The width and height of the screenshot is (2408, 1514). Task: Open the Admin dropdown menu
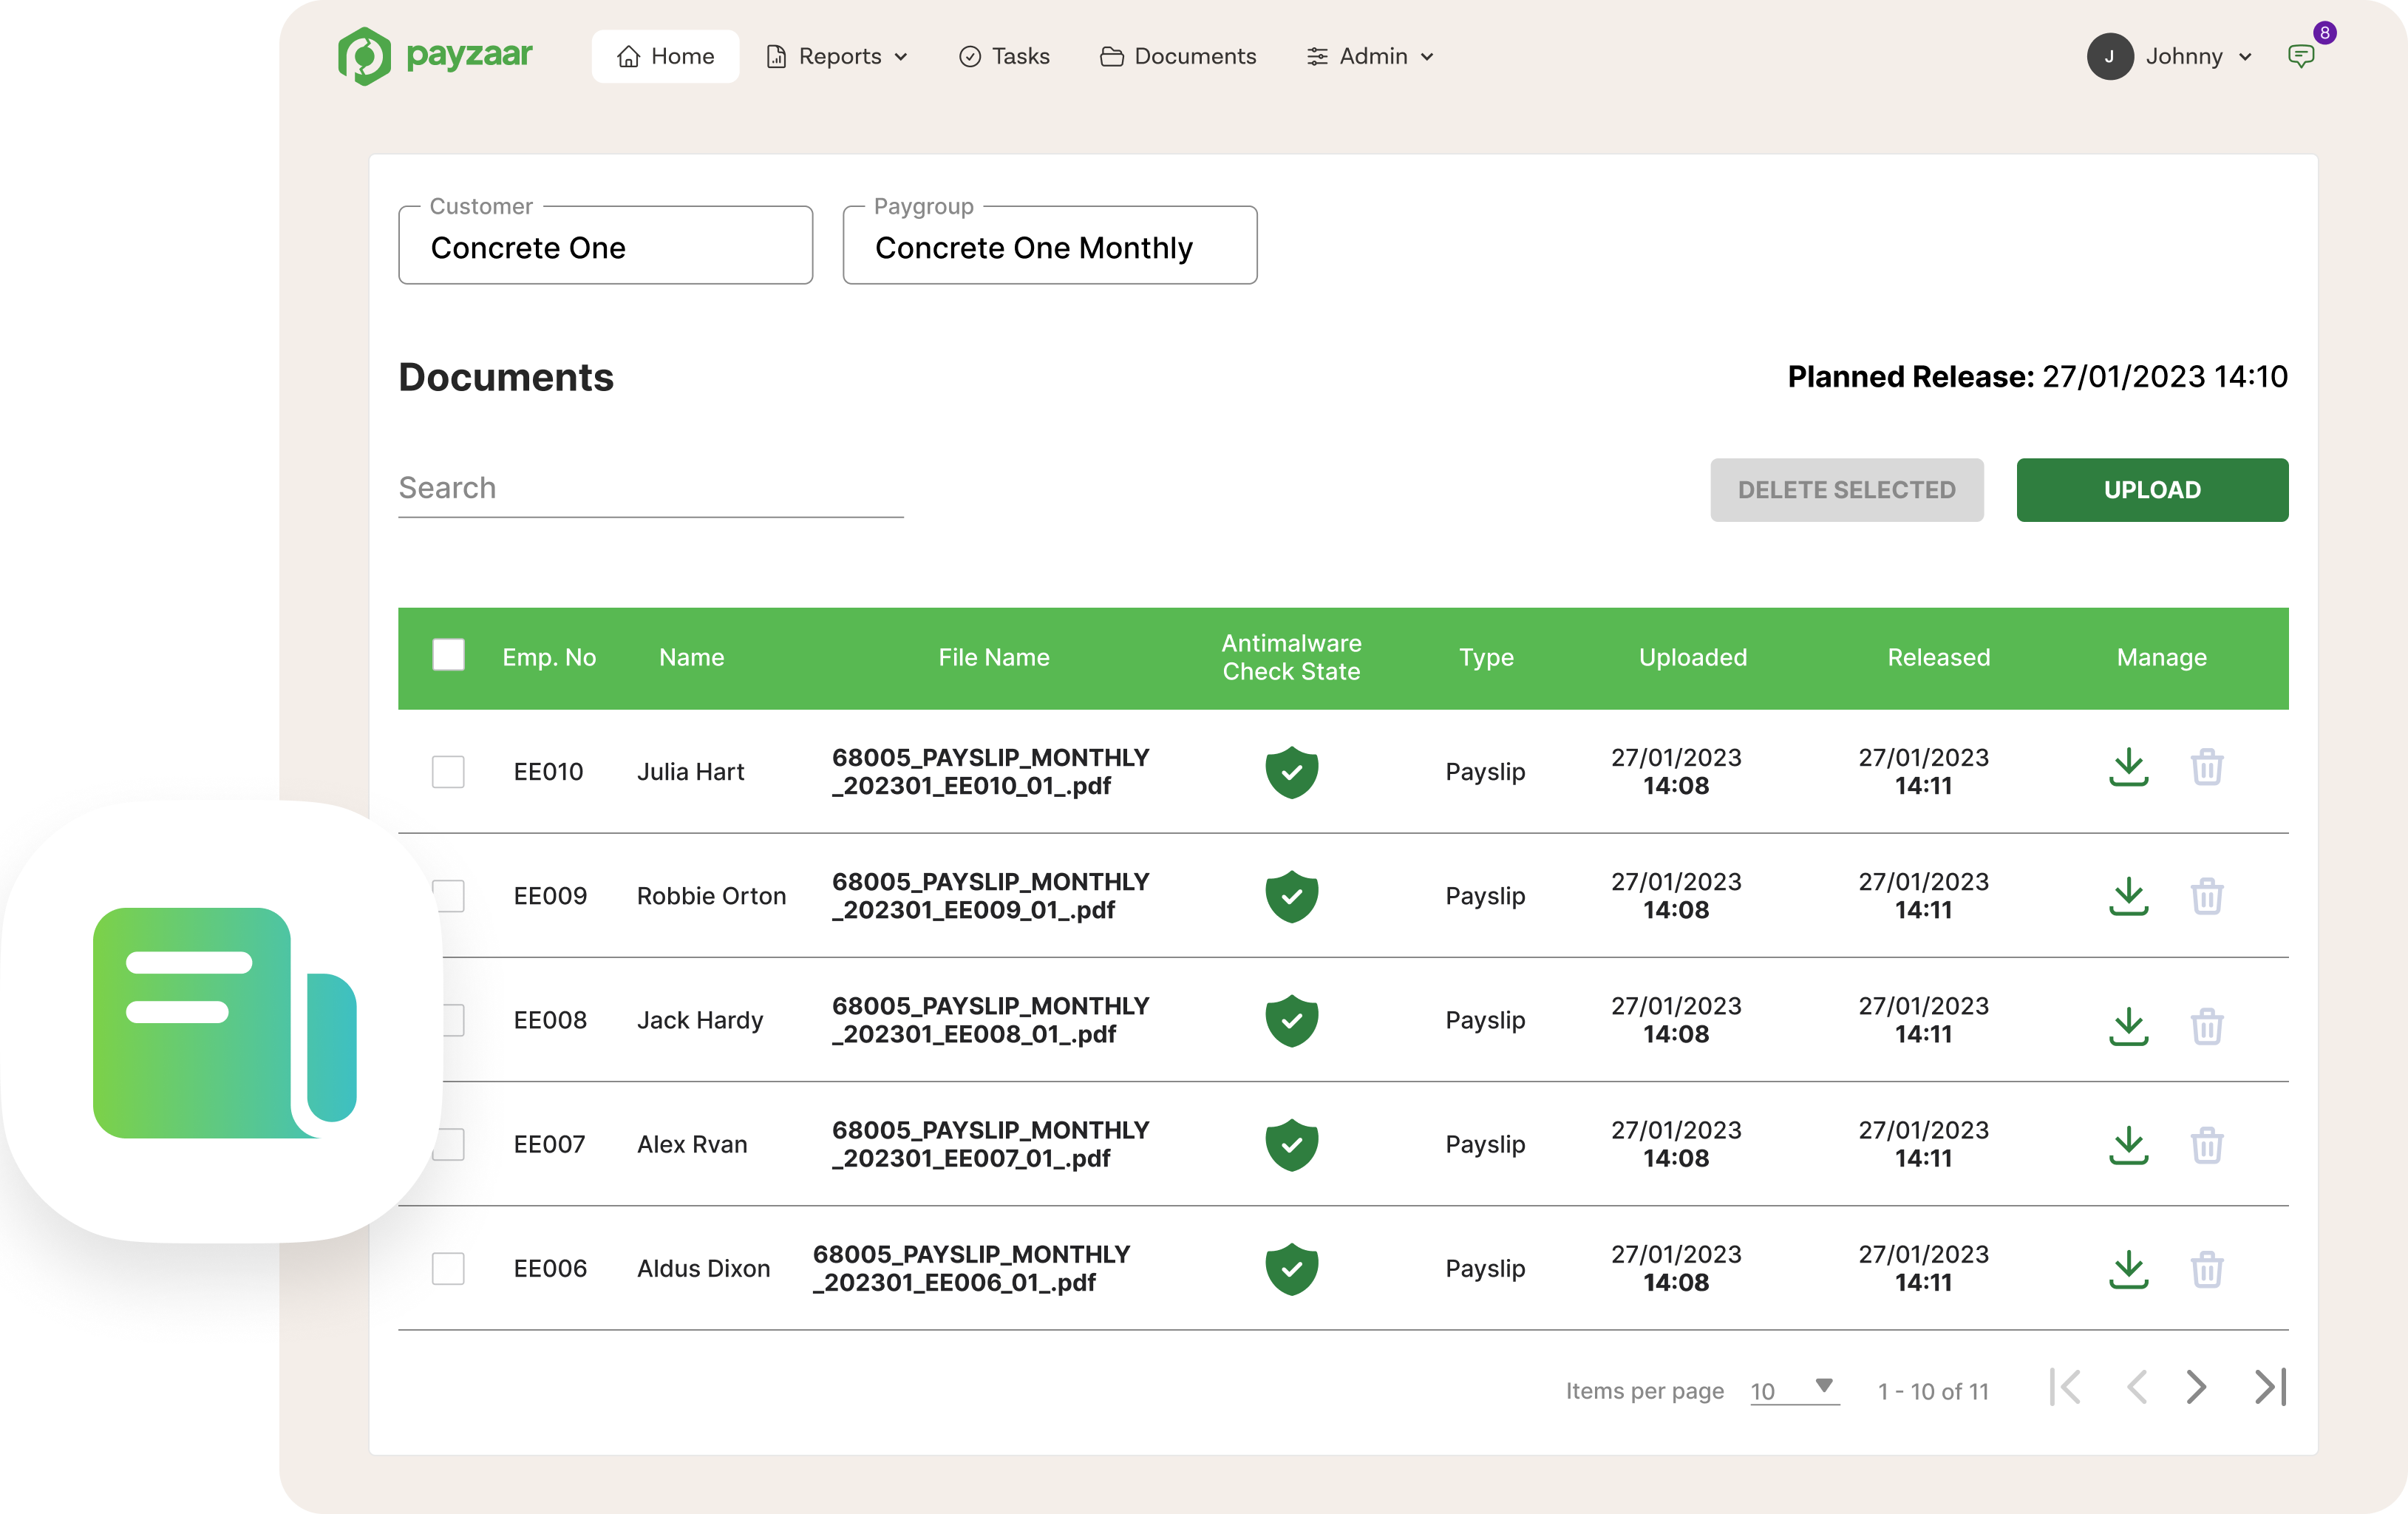[1371, 56]
